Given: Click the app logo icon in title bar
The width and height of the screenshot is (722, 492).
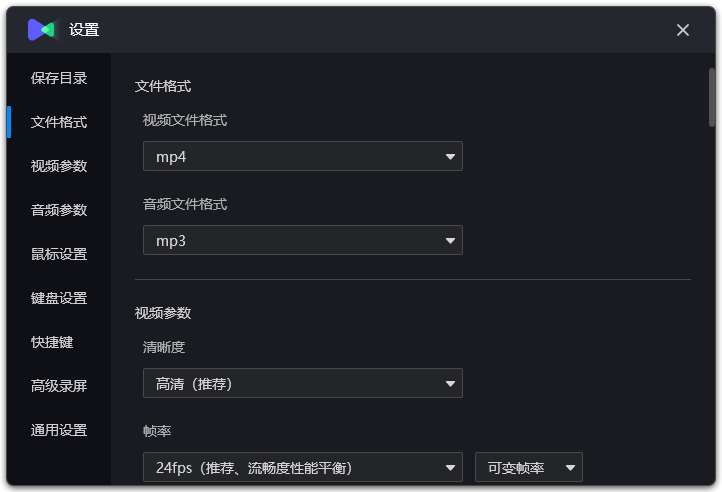Looking at the screenshot, I should (x=41, y=30).
